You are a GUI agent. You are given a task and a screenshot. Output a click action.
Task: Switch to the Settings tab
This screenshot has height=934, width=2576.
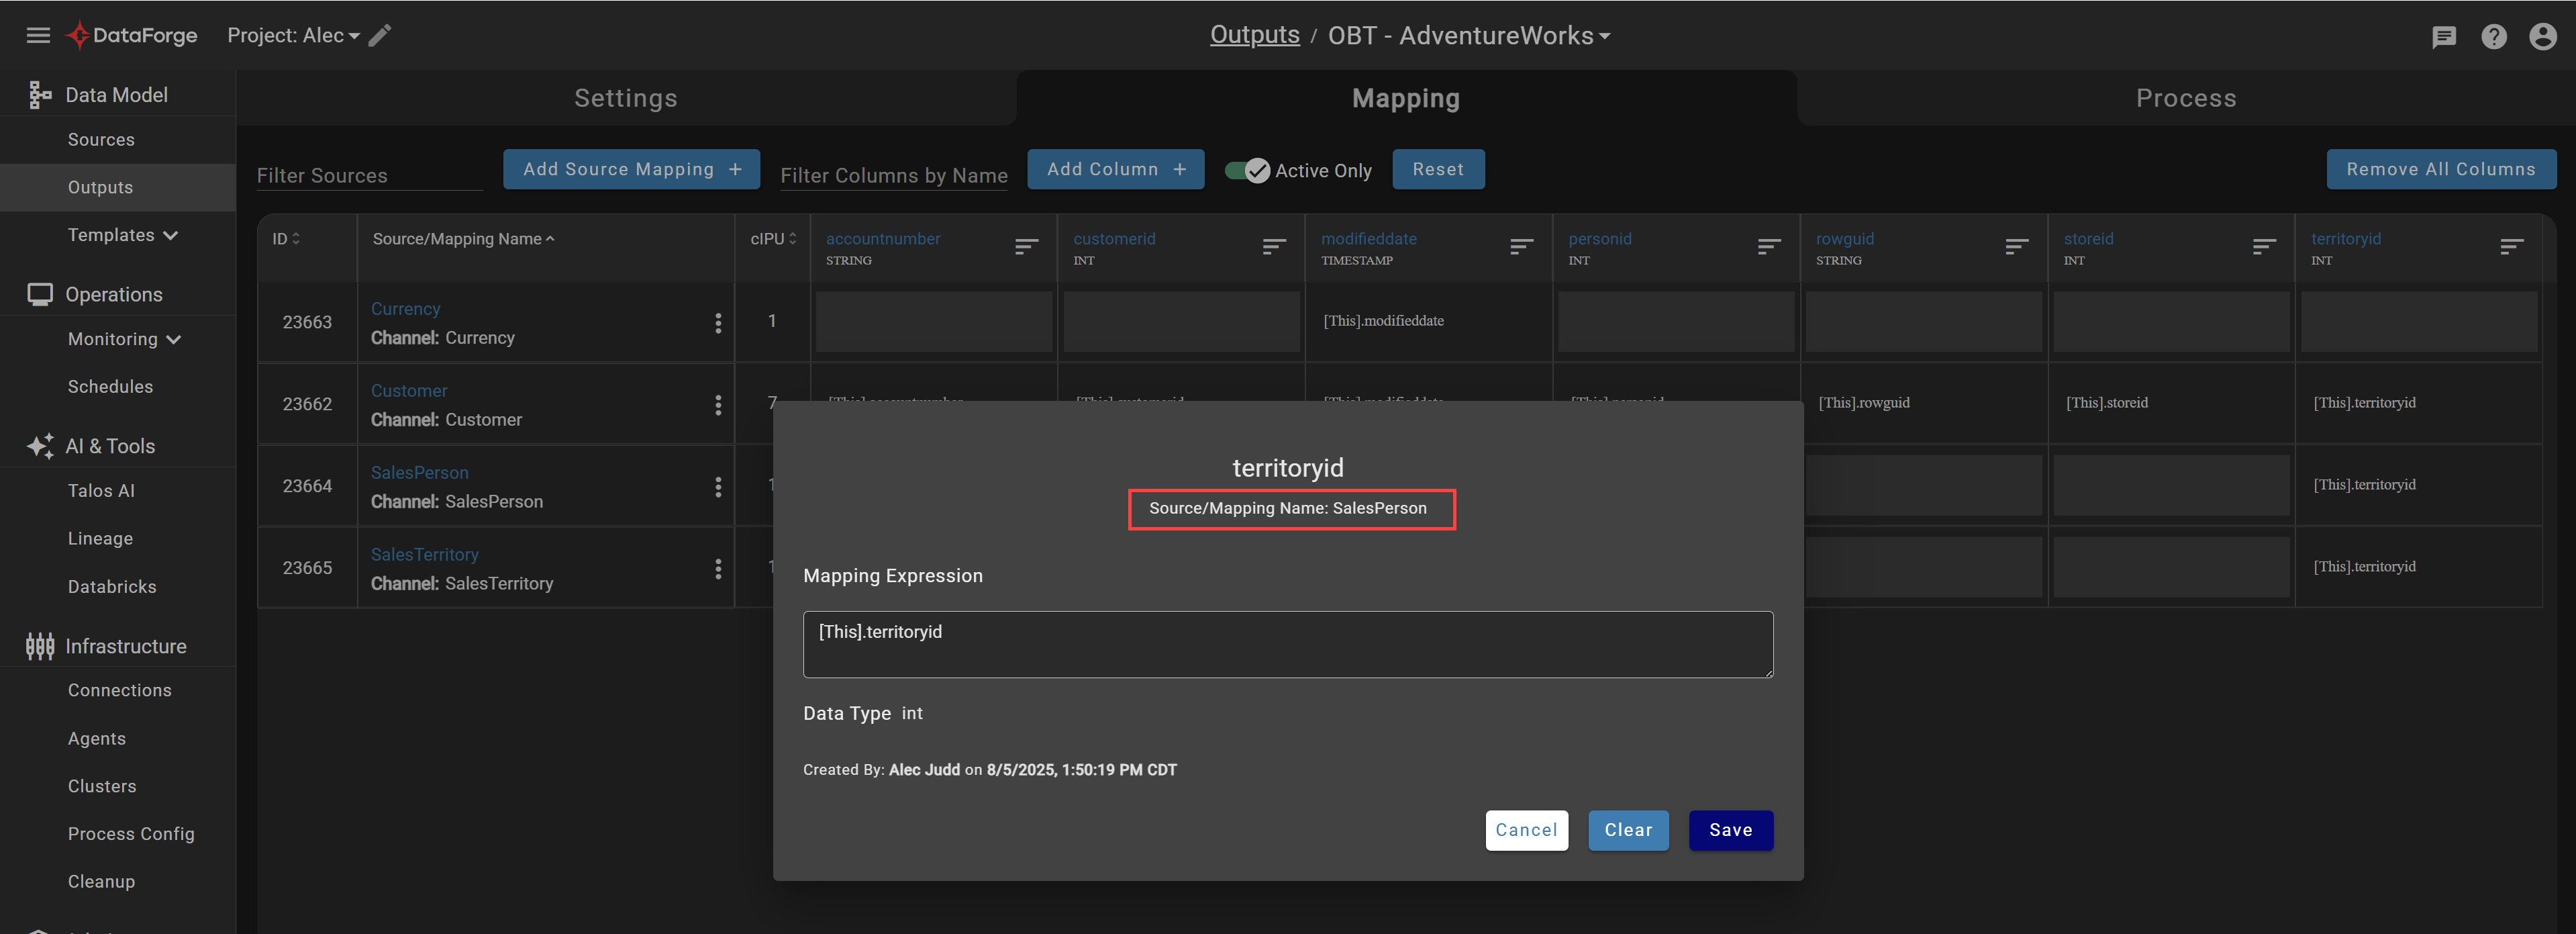click(x=626, y=97)
